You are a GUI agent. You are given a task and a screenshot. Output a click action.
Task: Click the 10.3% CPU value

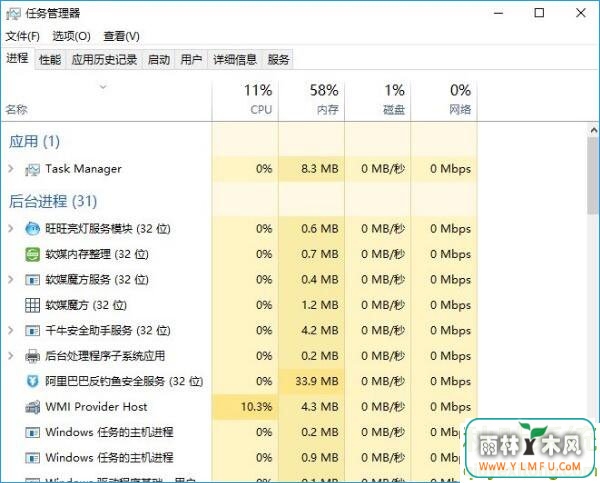(x=256, y=407)
